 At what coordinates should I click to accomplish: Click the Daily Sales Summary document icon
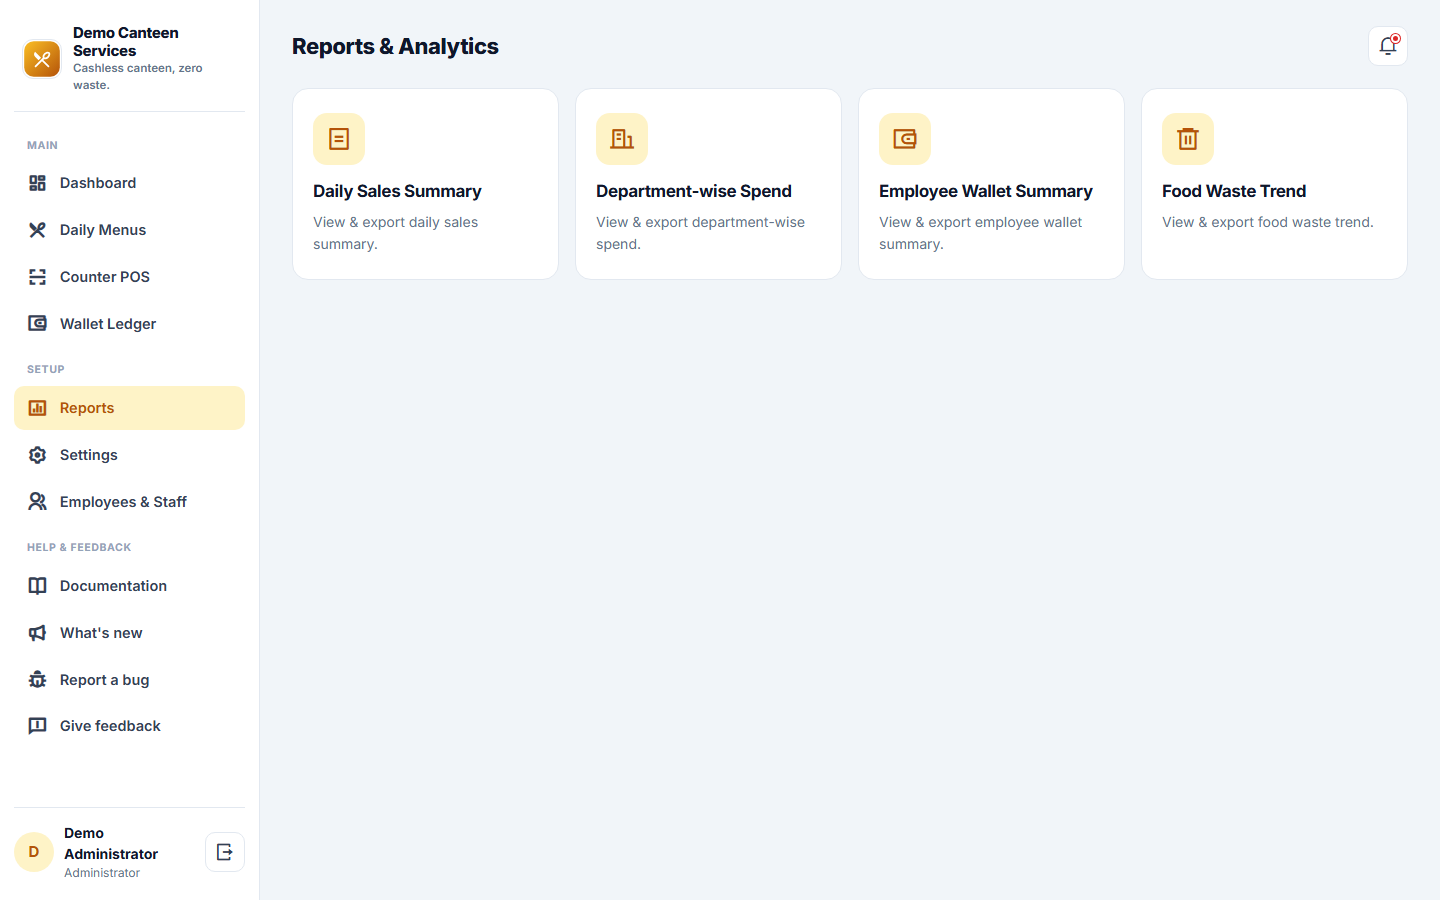[339, 139]
